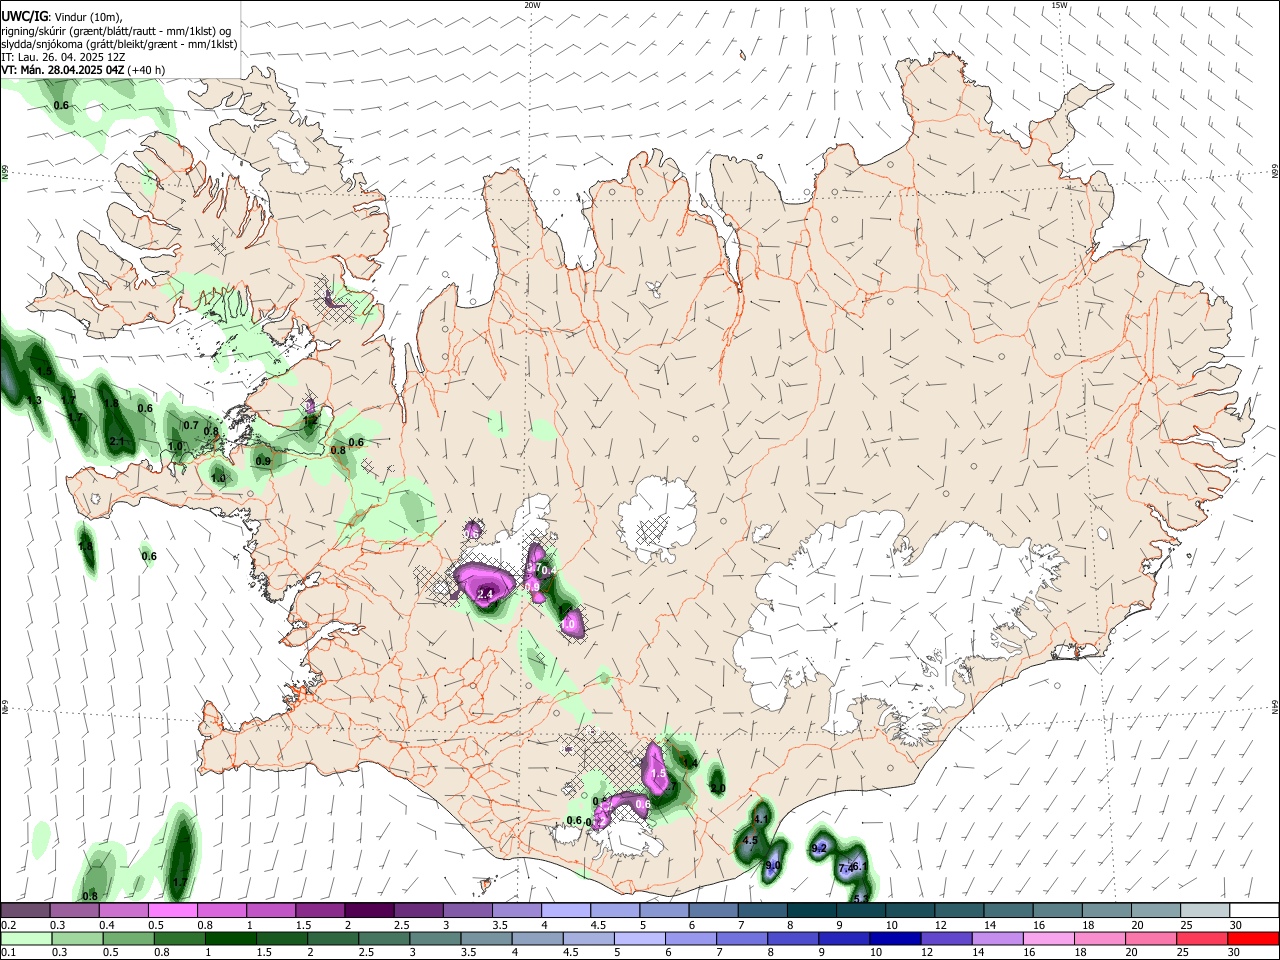The width and height of the screenshot is (1280, 960).
Task: Click the medium blue swatch labeled 8 in green-red row
Action: (x=793, y=938)
